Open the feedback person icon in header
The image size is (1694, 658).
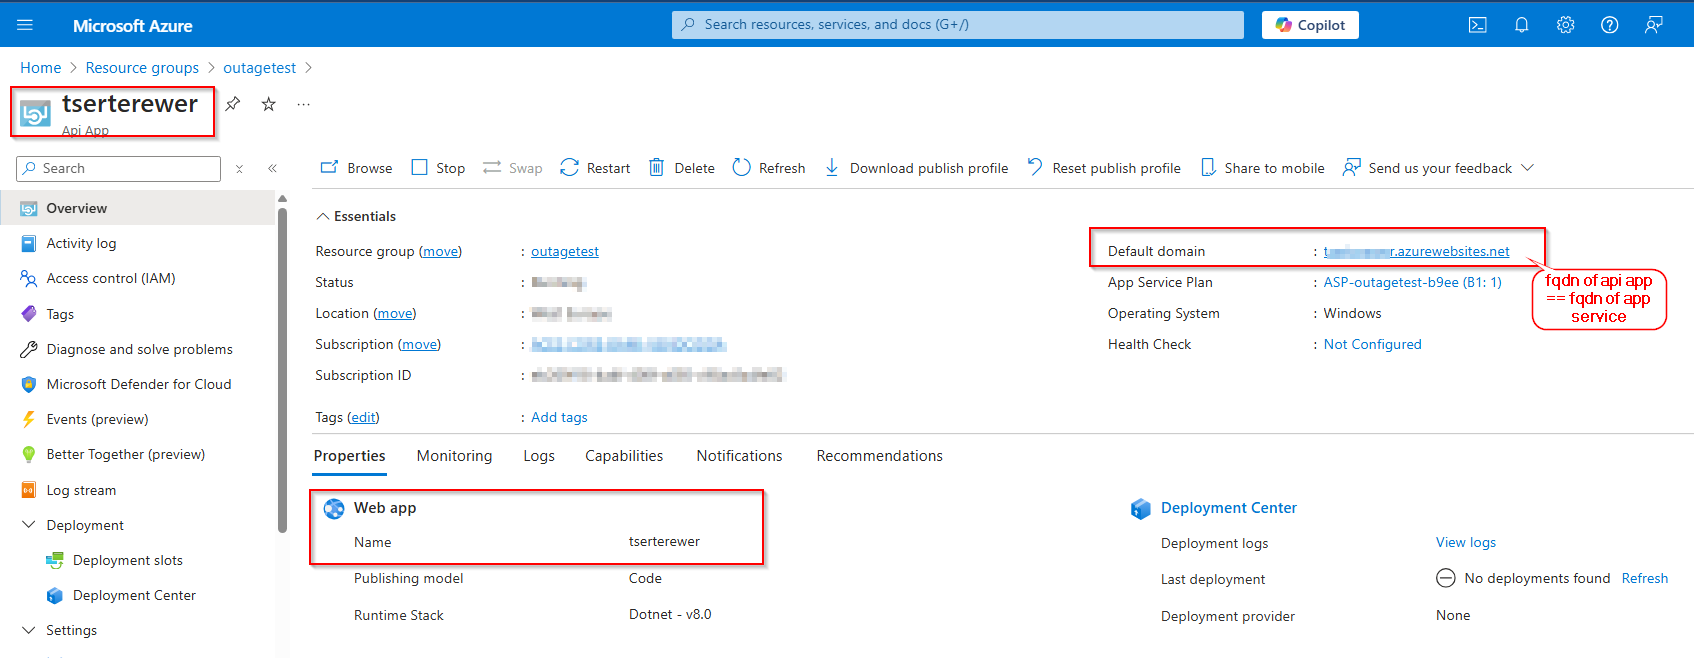[1653, 25]
